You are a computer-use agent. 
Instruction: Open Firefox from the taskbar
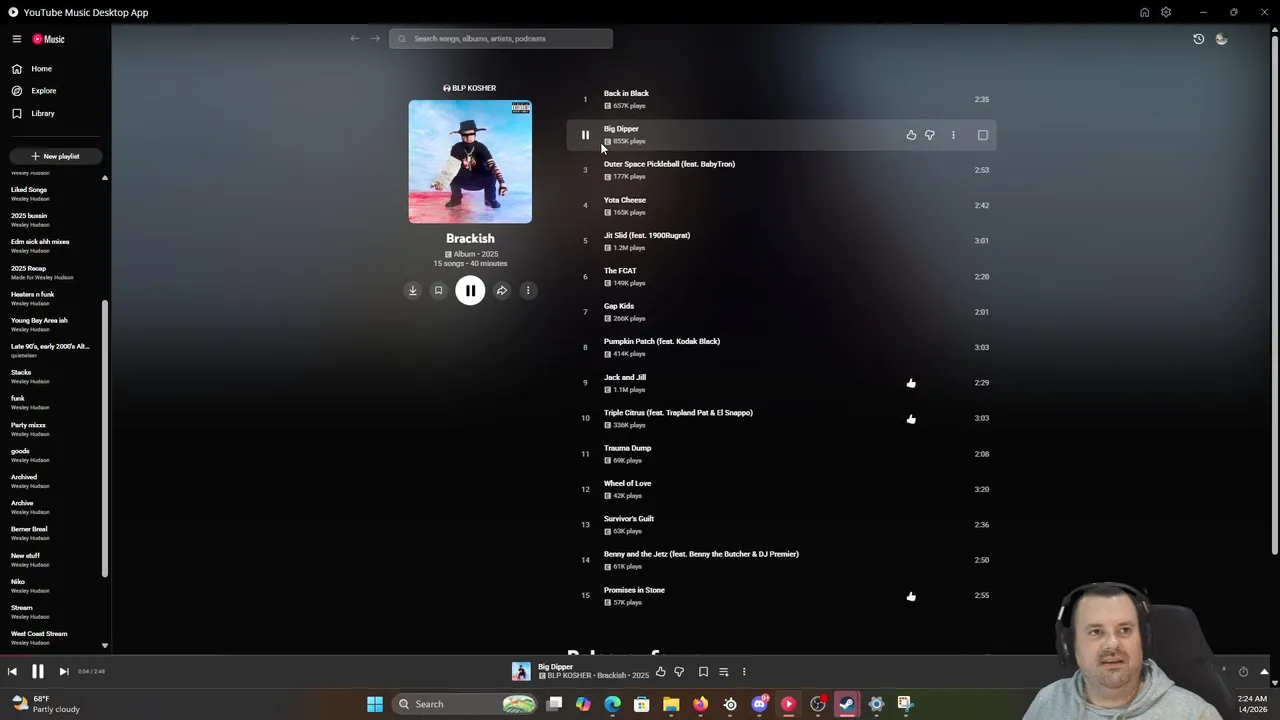pyautogui.click(x=700, y=704)
